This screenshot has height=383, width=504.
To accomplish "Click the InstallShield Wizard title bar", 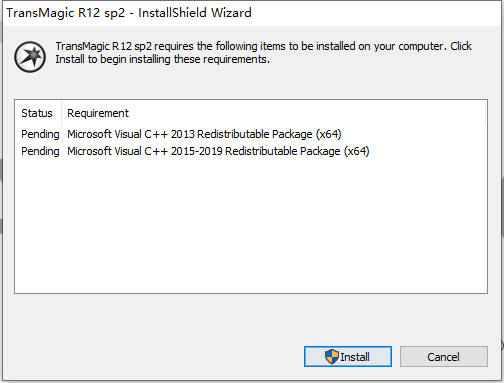I will point(252,13).
